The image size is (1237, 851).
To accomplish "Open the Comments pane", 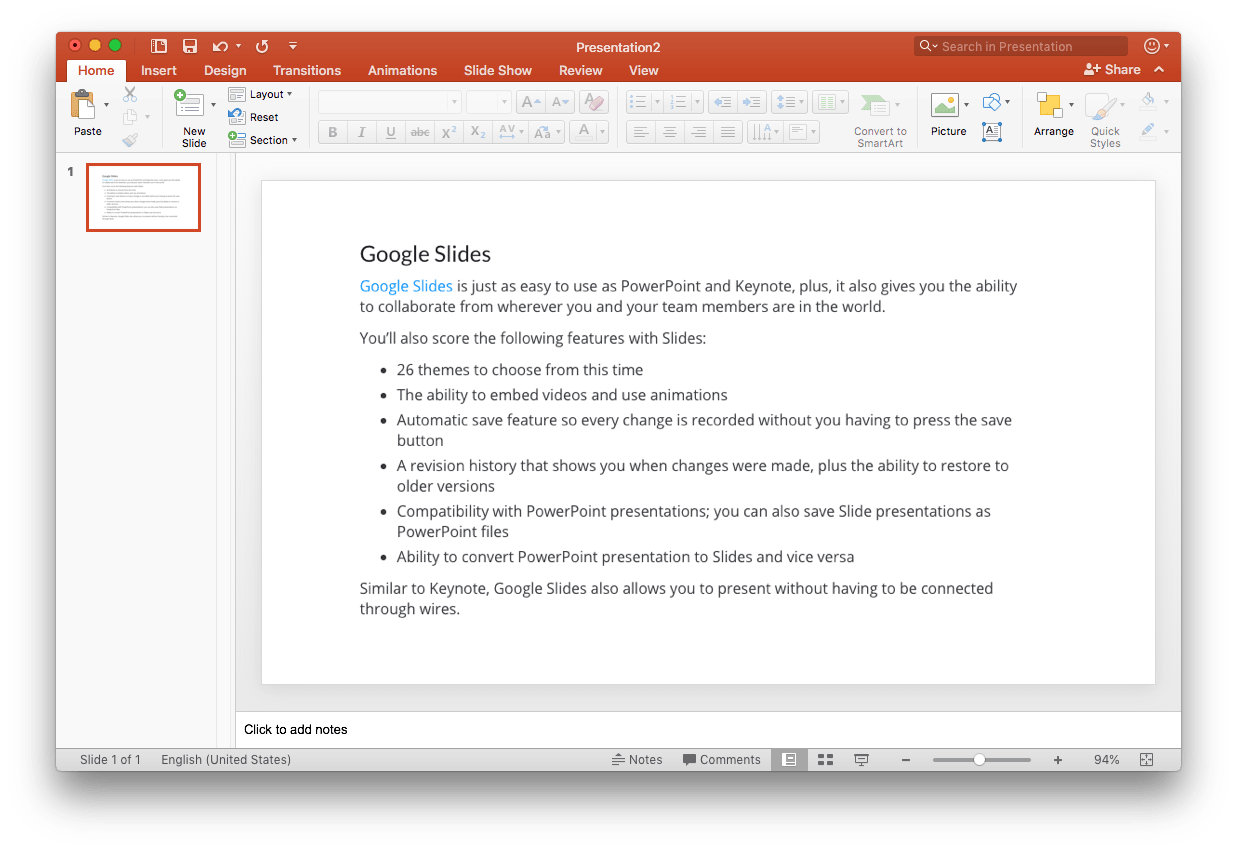I will click(721, 760).
